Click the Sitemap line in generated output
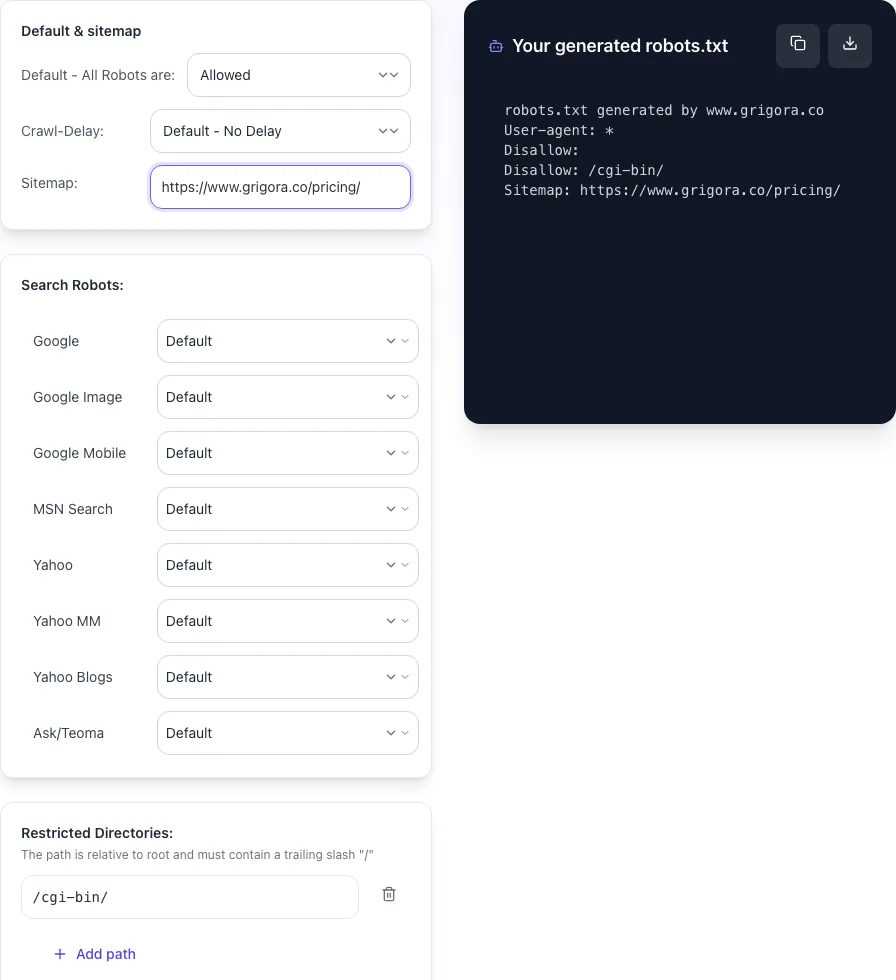Viewport: 896px width, 980px height. [672, 190]
